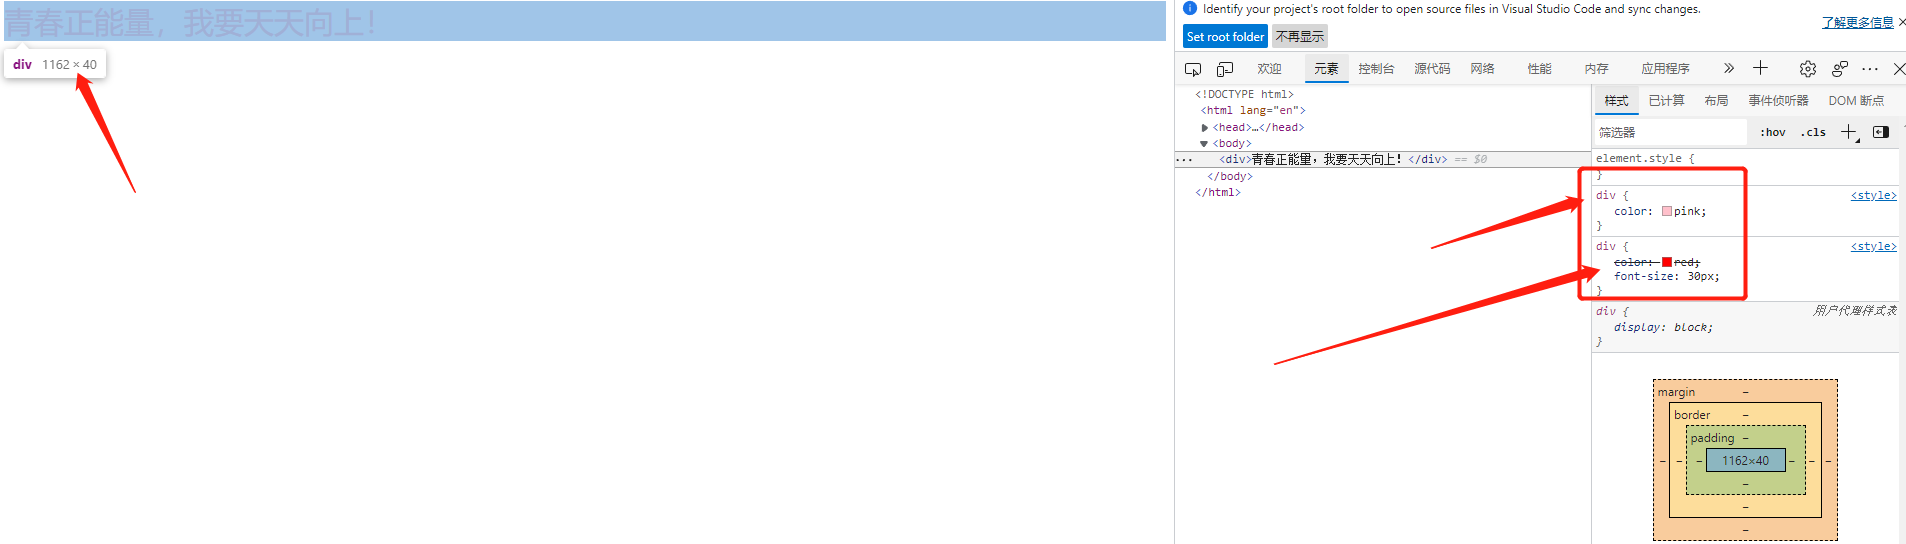Open DevTools settings gear
Screen dimensions: 1906x544
pyautogui.click(x=1808, y=69)
